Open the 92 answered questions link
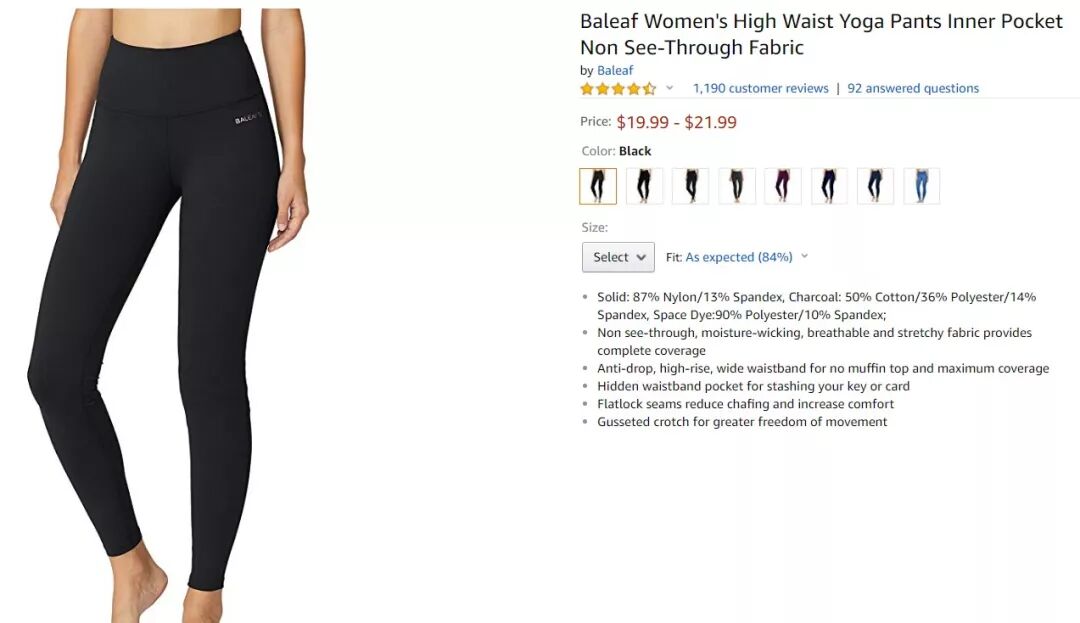Image resolution: width=1080 pixels, height=623 pixels. click(913, 88)
